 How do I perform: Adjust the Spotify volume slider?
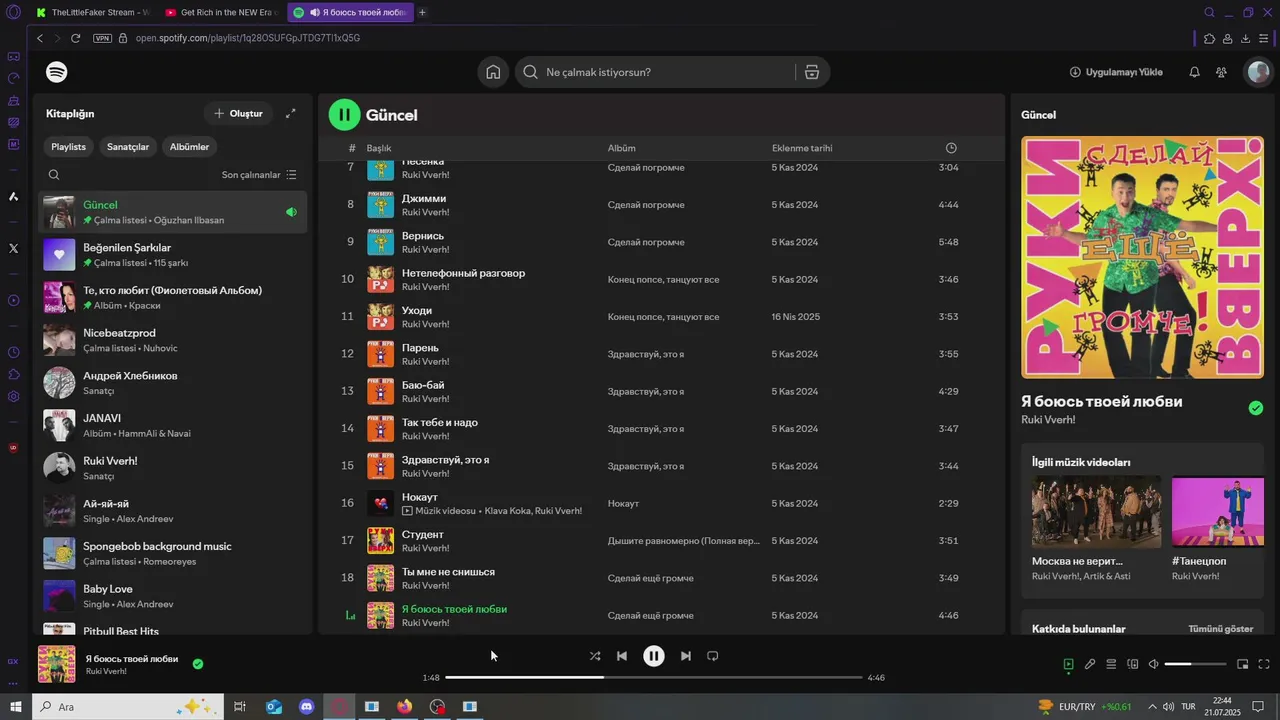[1195, 664]
